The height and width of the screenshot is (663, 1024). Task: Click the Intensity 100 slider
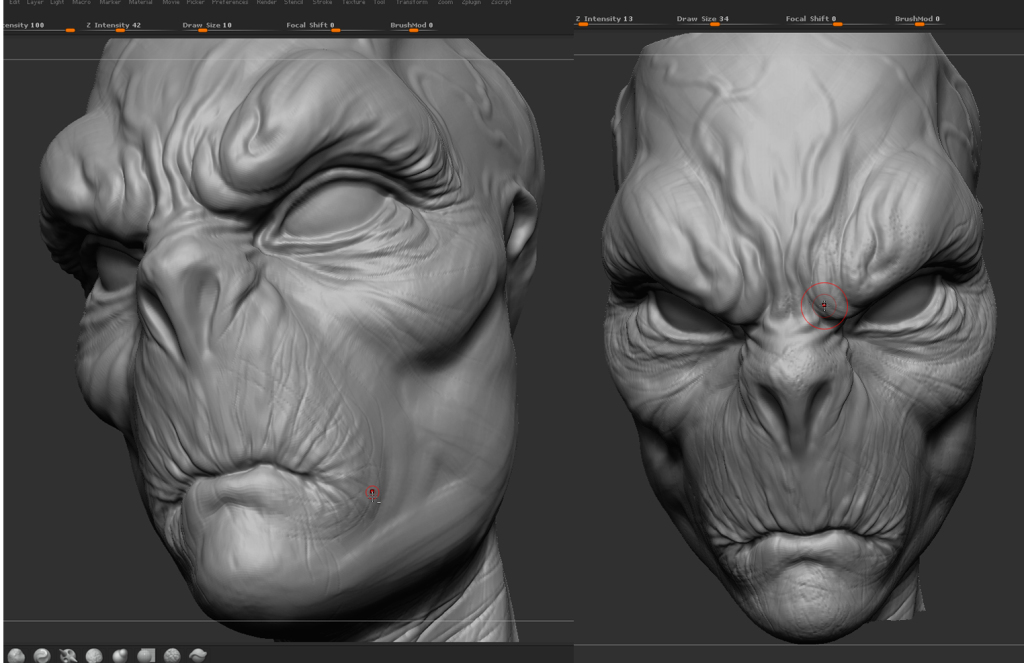coord(38,27)
